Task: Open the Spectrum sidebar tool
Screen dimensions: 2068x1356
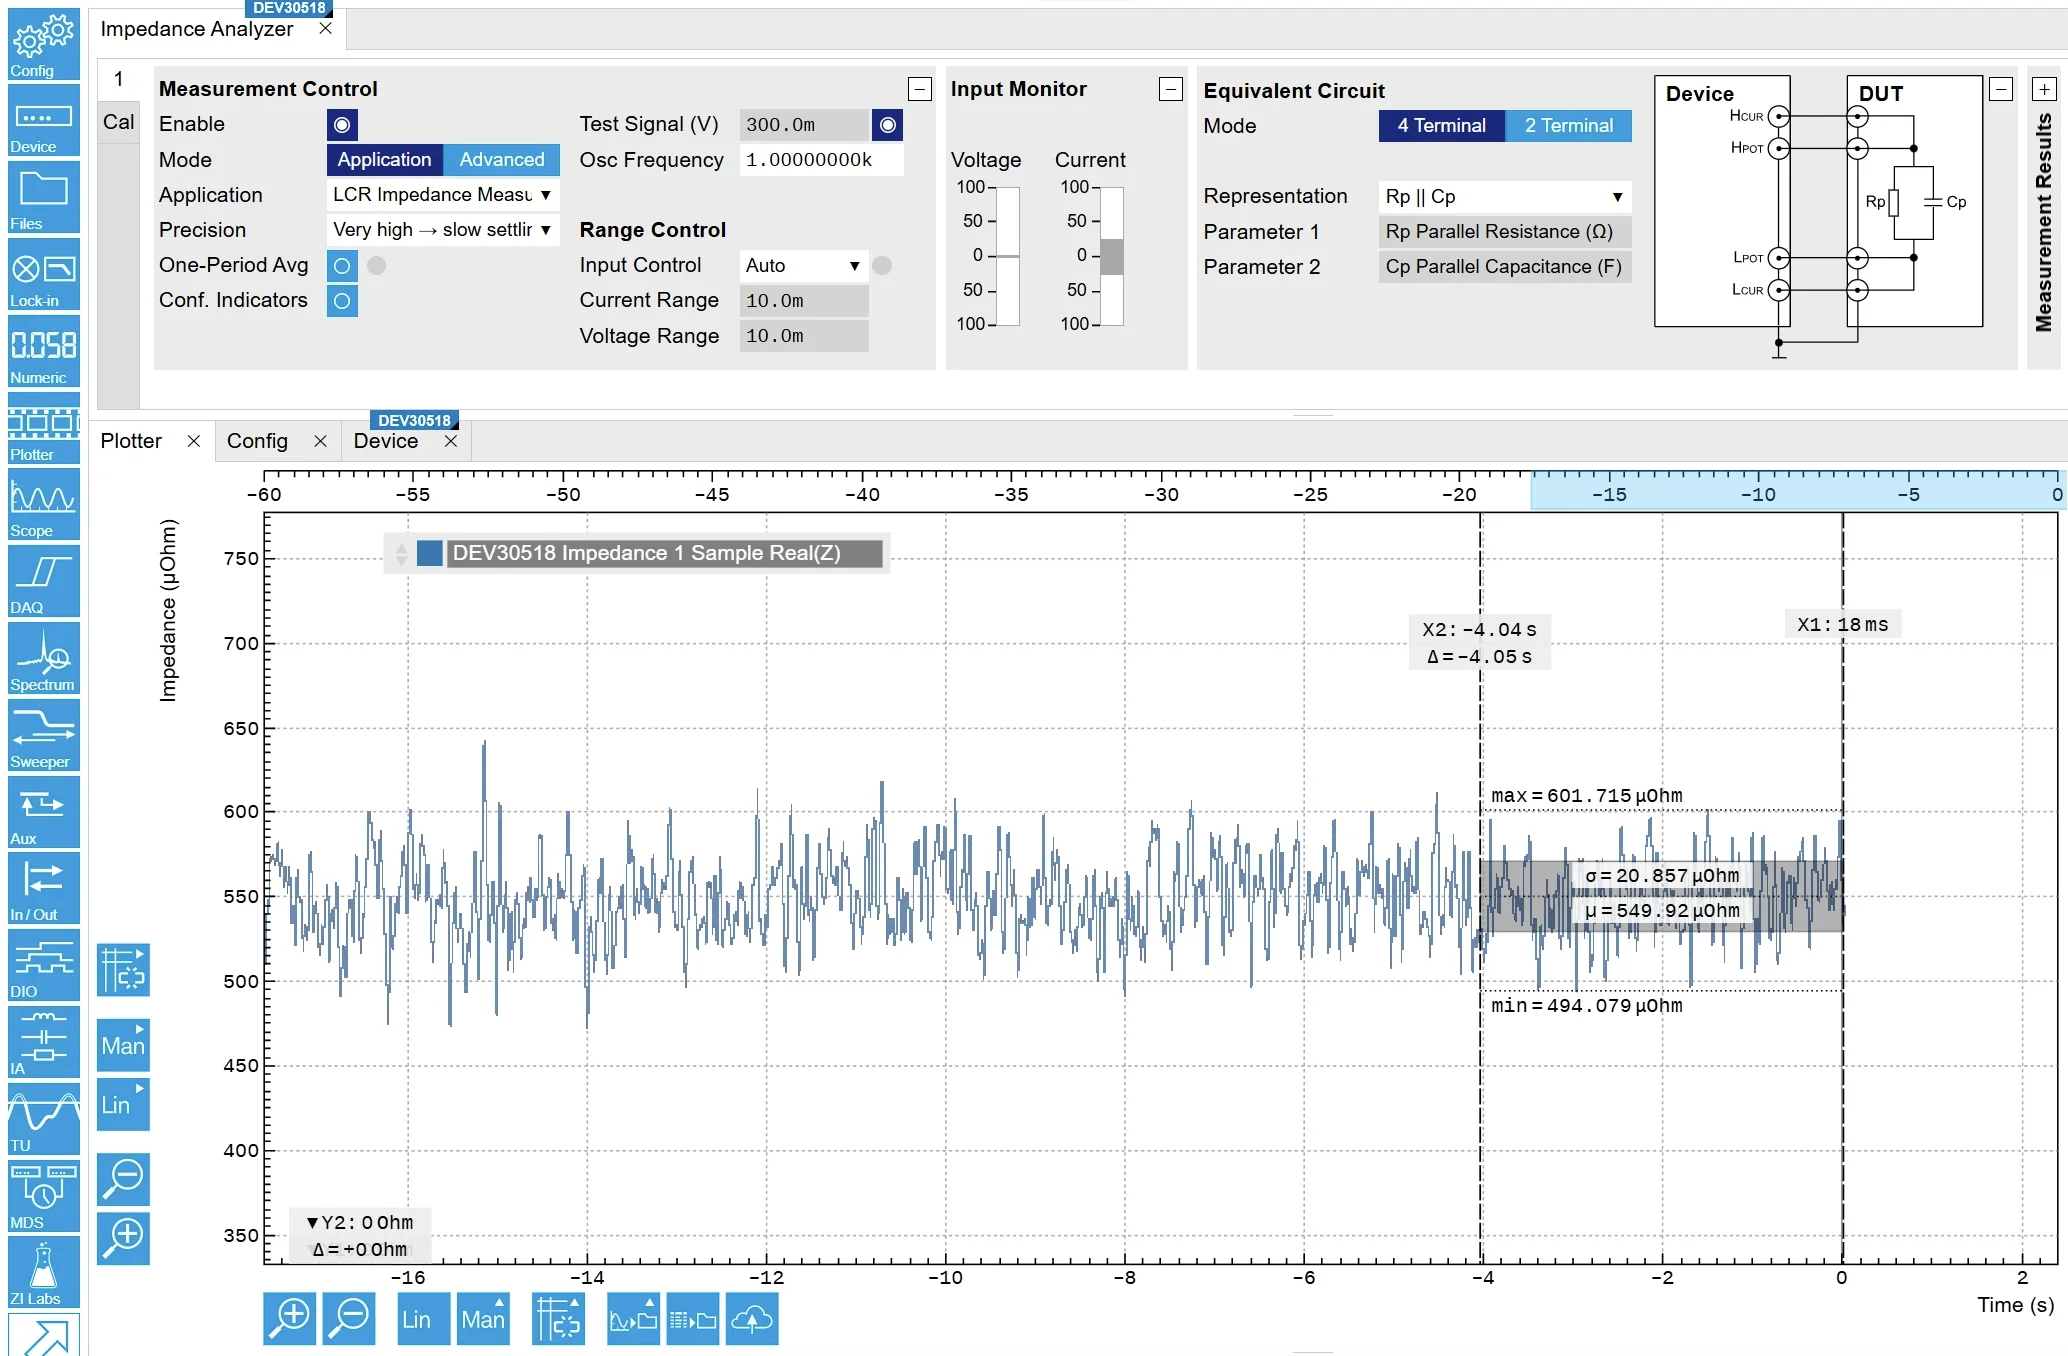Action: [43, 659]
